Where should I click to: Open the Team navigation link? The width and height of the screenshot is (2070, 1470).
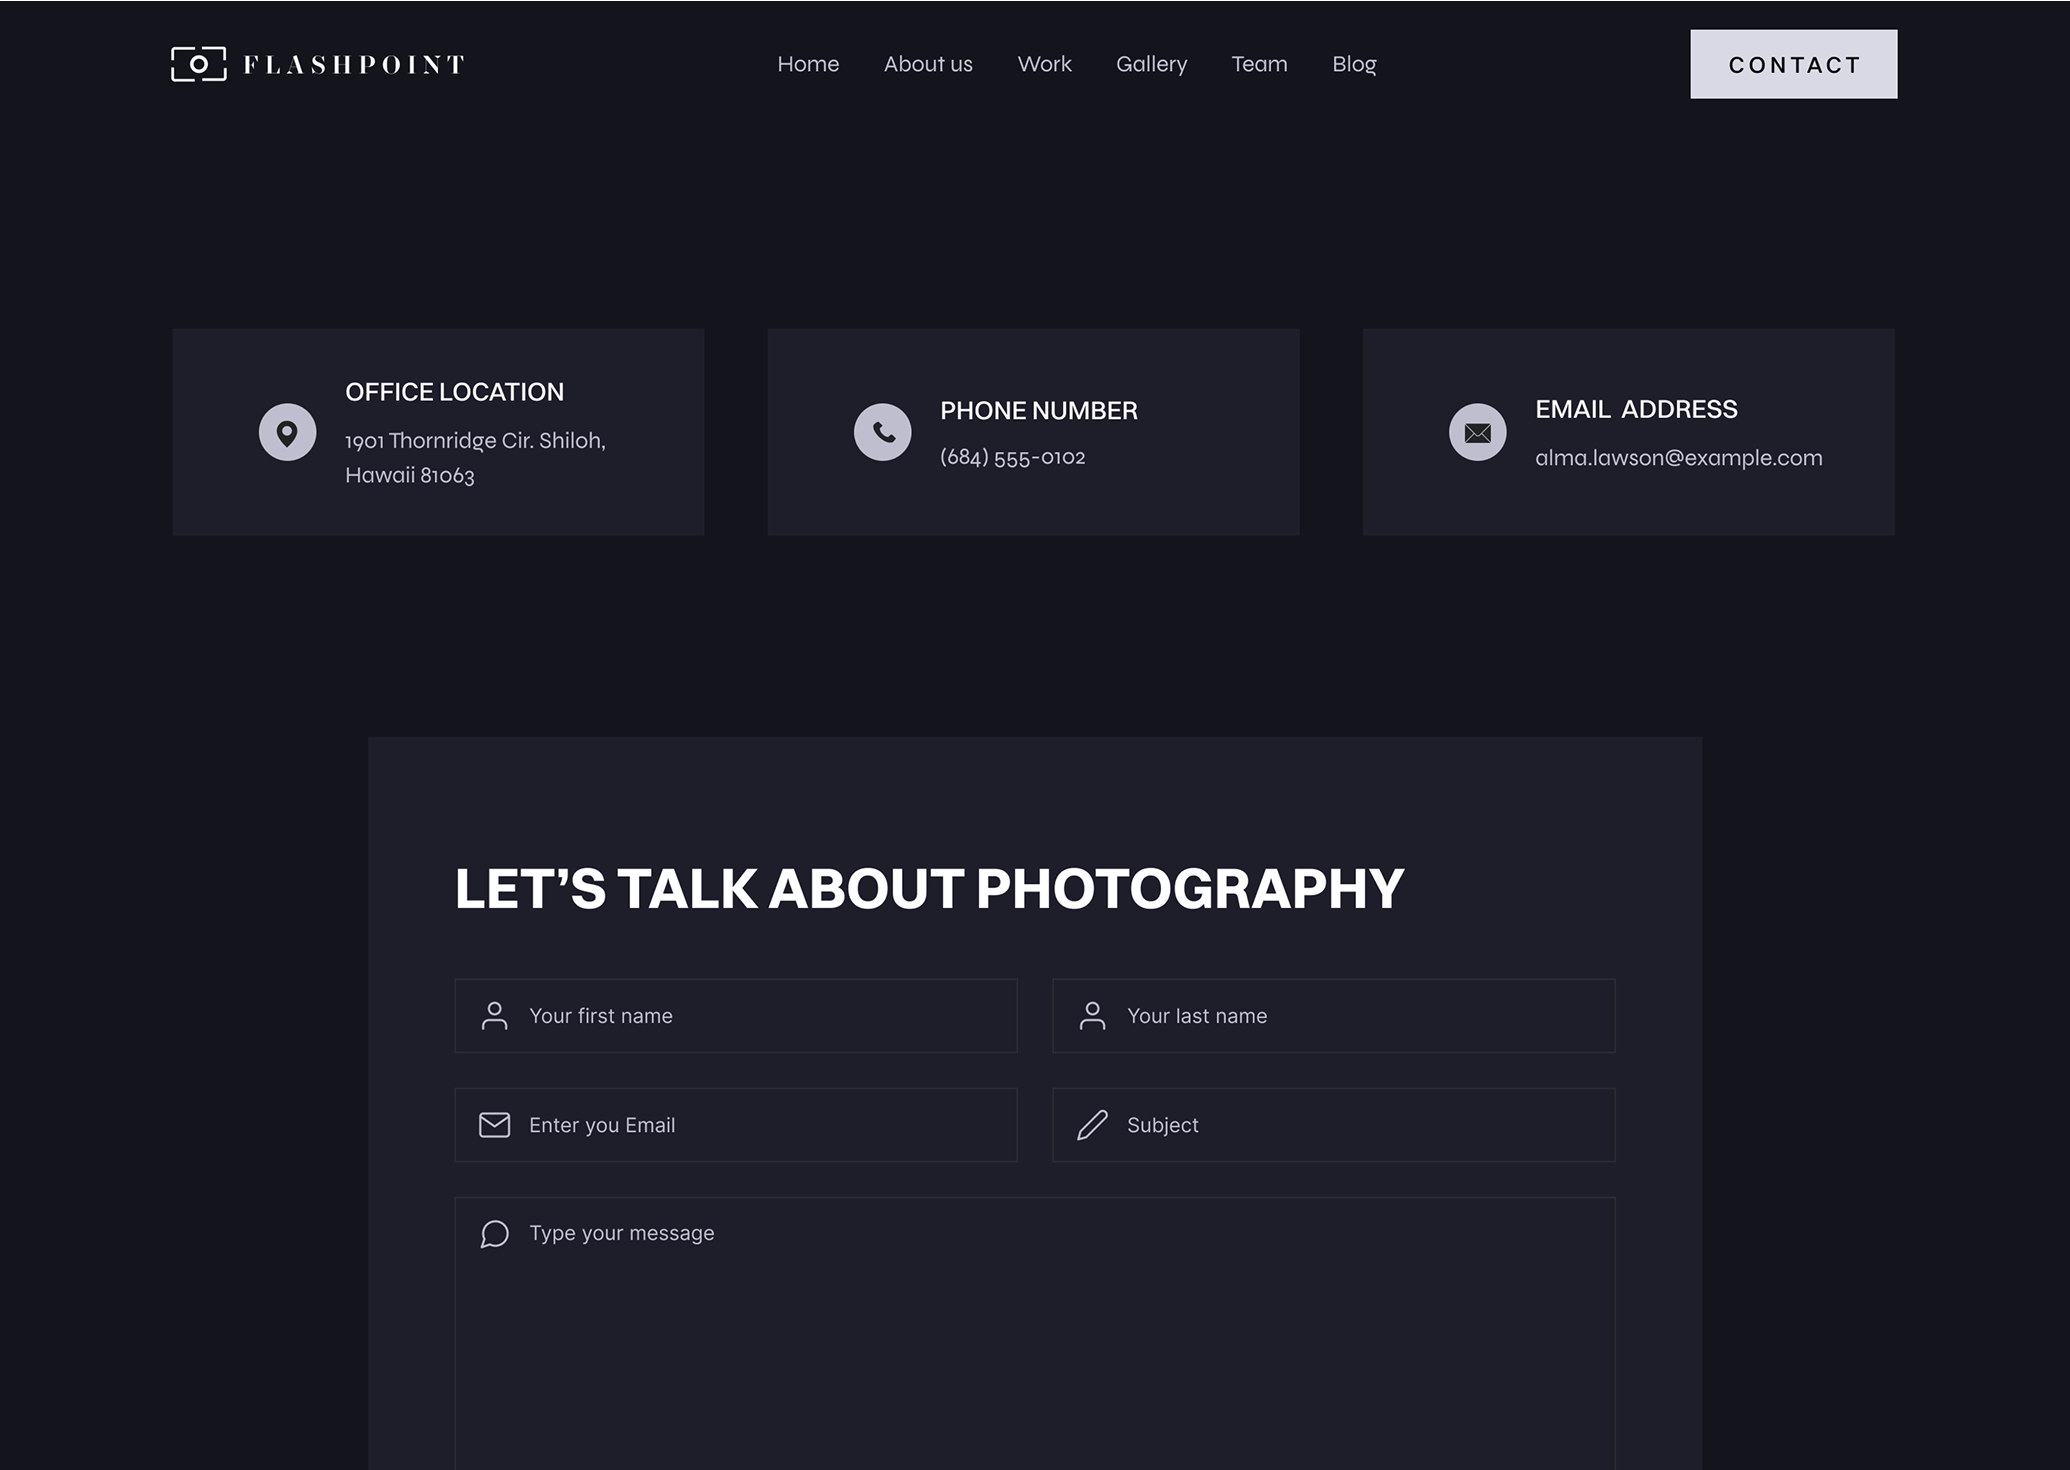tap(1259, 64)
